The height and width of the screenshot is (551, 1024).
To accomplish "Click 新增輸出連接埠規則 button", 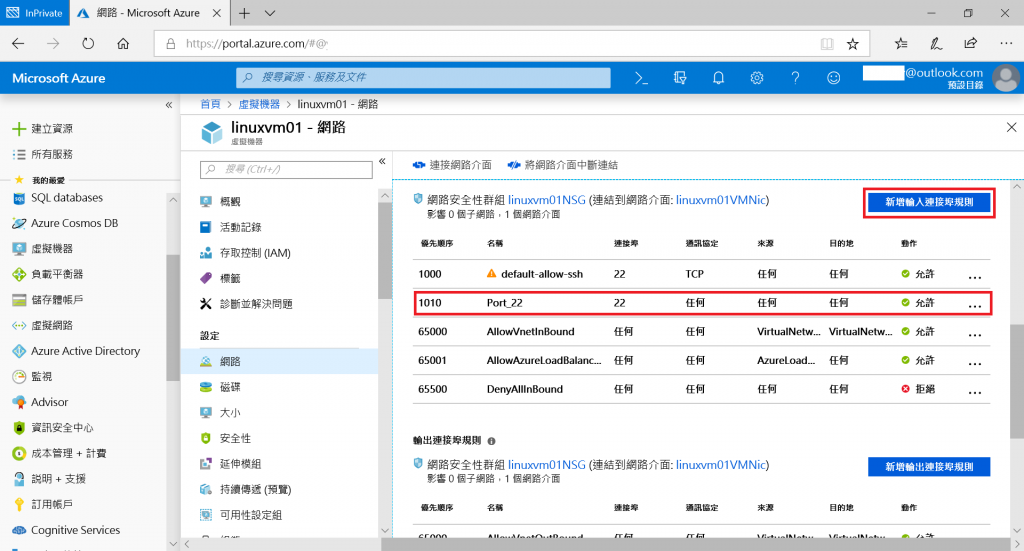I will (x=929, y=467).
